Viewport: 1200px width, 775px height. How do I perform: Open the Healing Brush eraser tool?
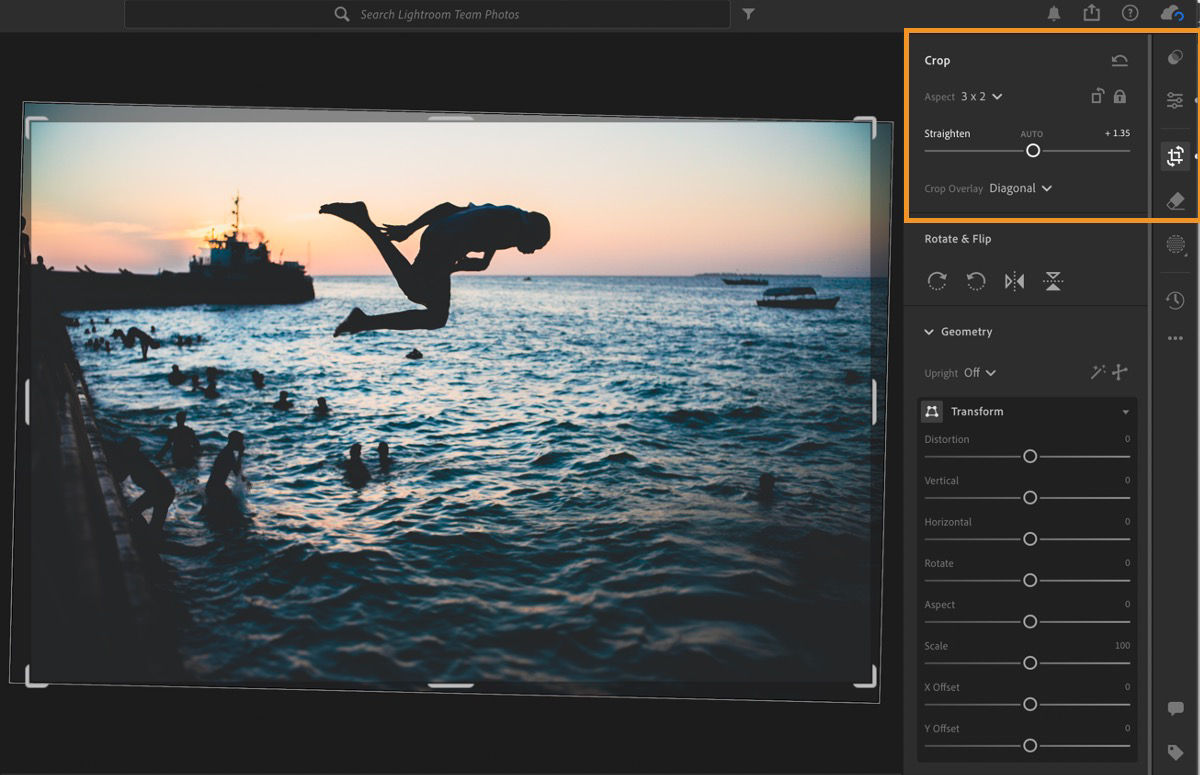(1175, 201)
